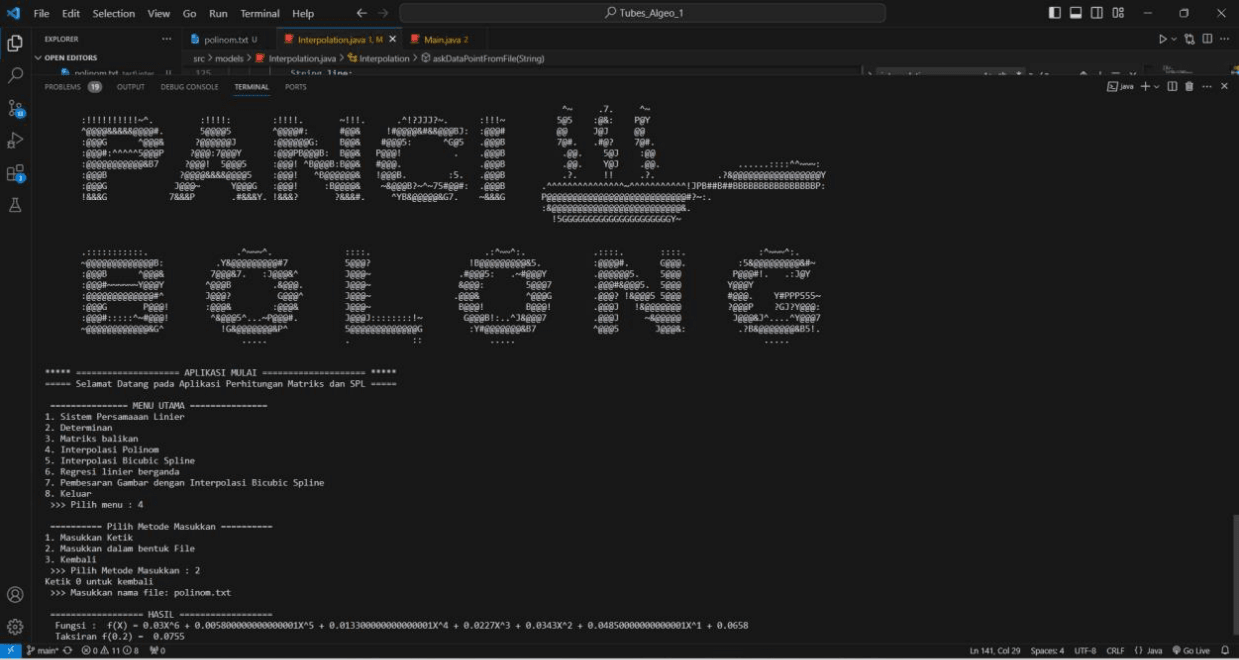
Task: Open the View menu
Action: (x=158, y=13)
